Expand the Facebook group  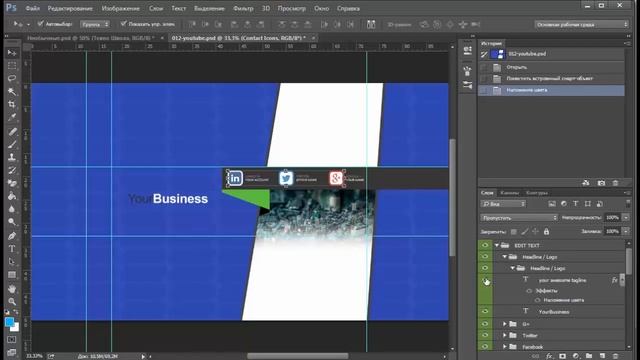(x=505, y=347)
